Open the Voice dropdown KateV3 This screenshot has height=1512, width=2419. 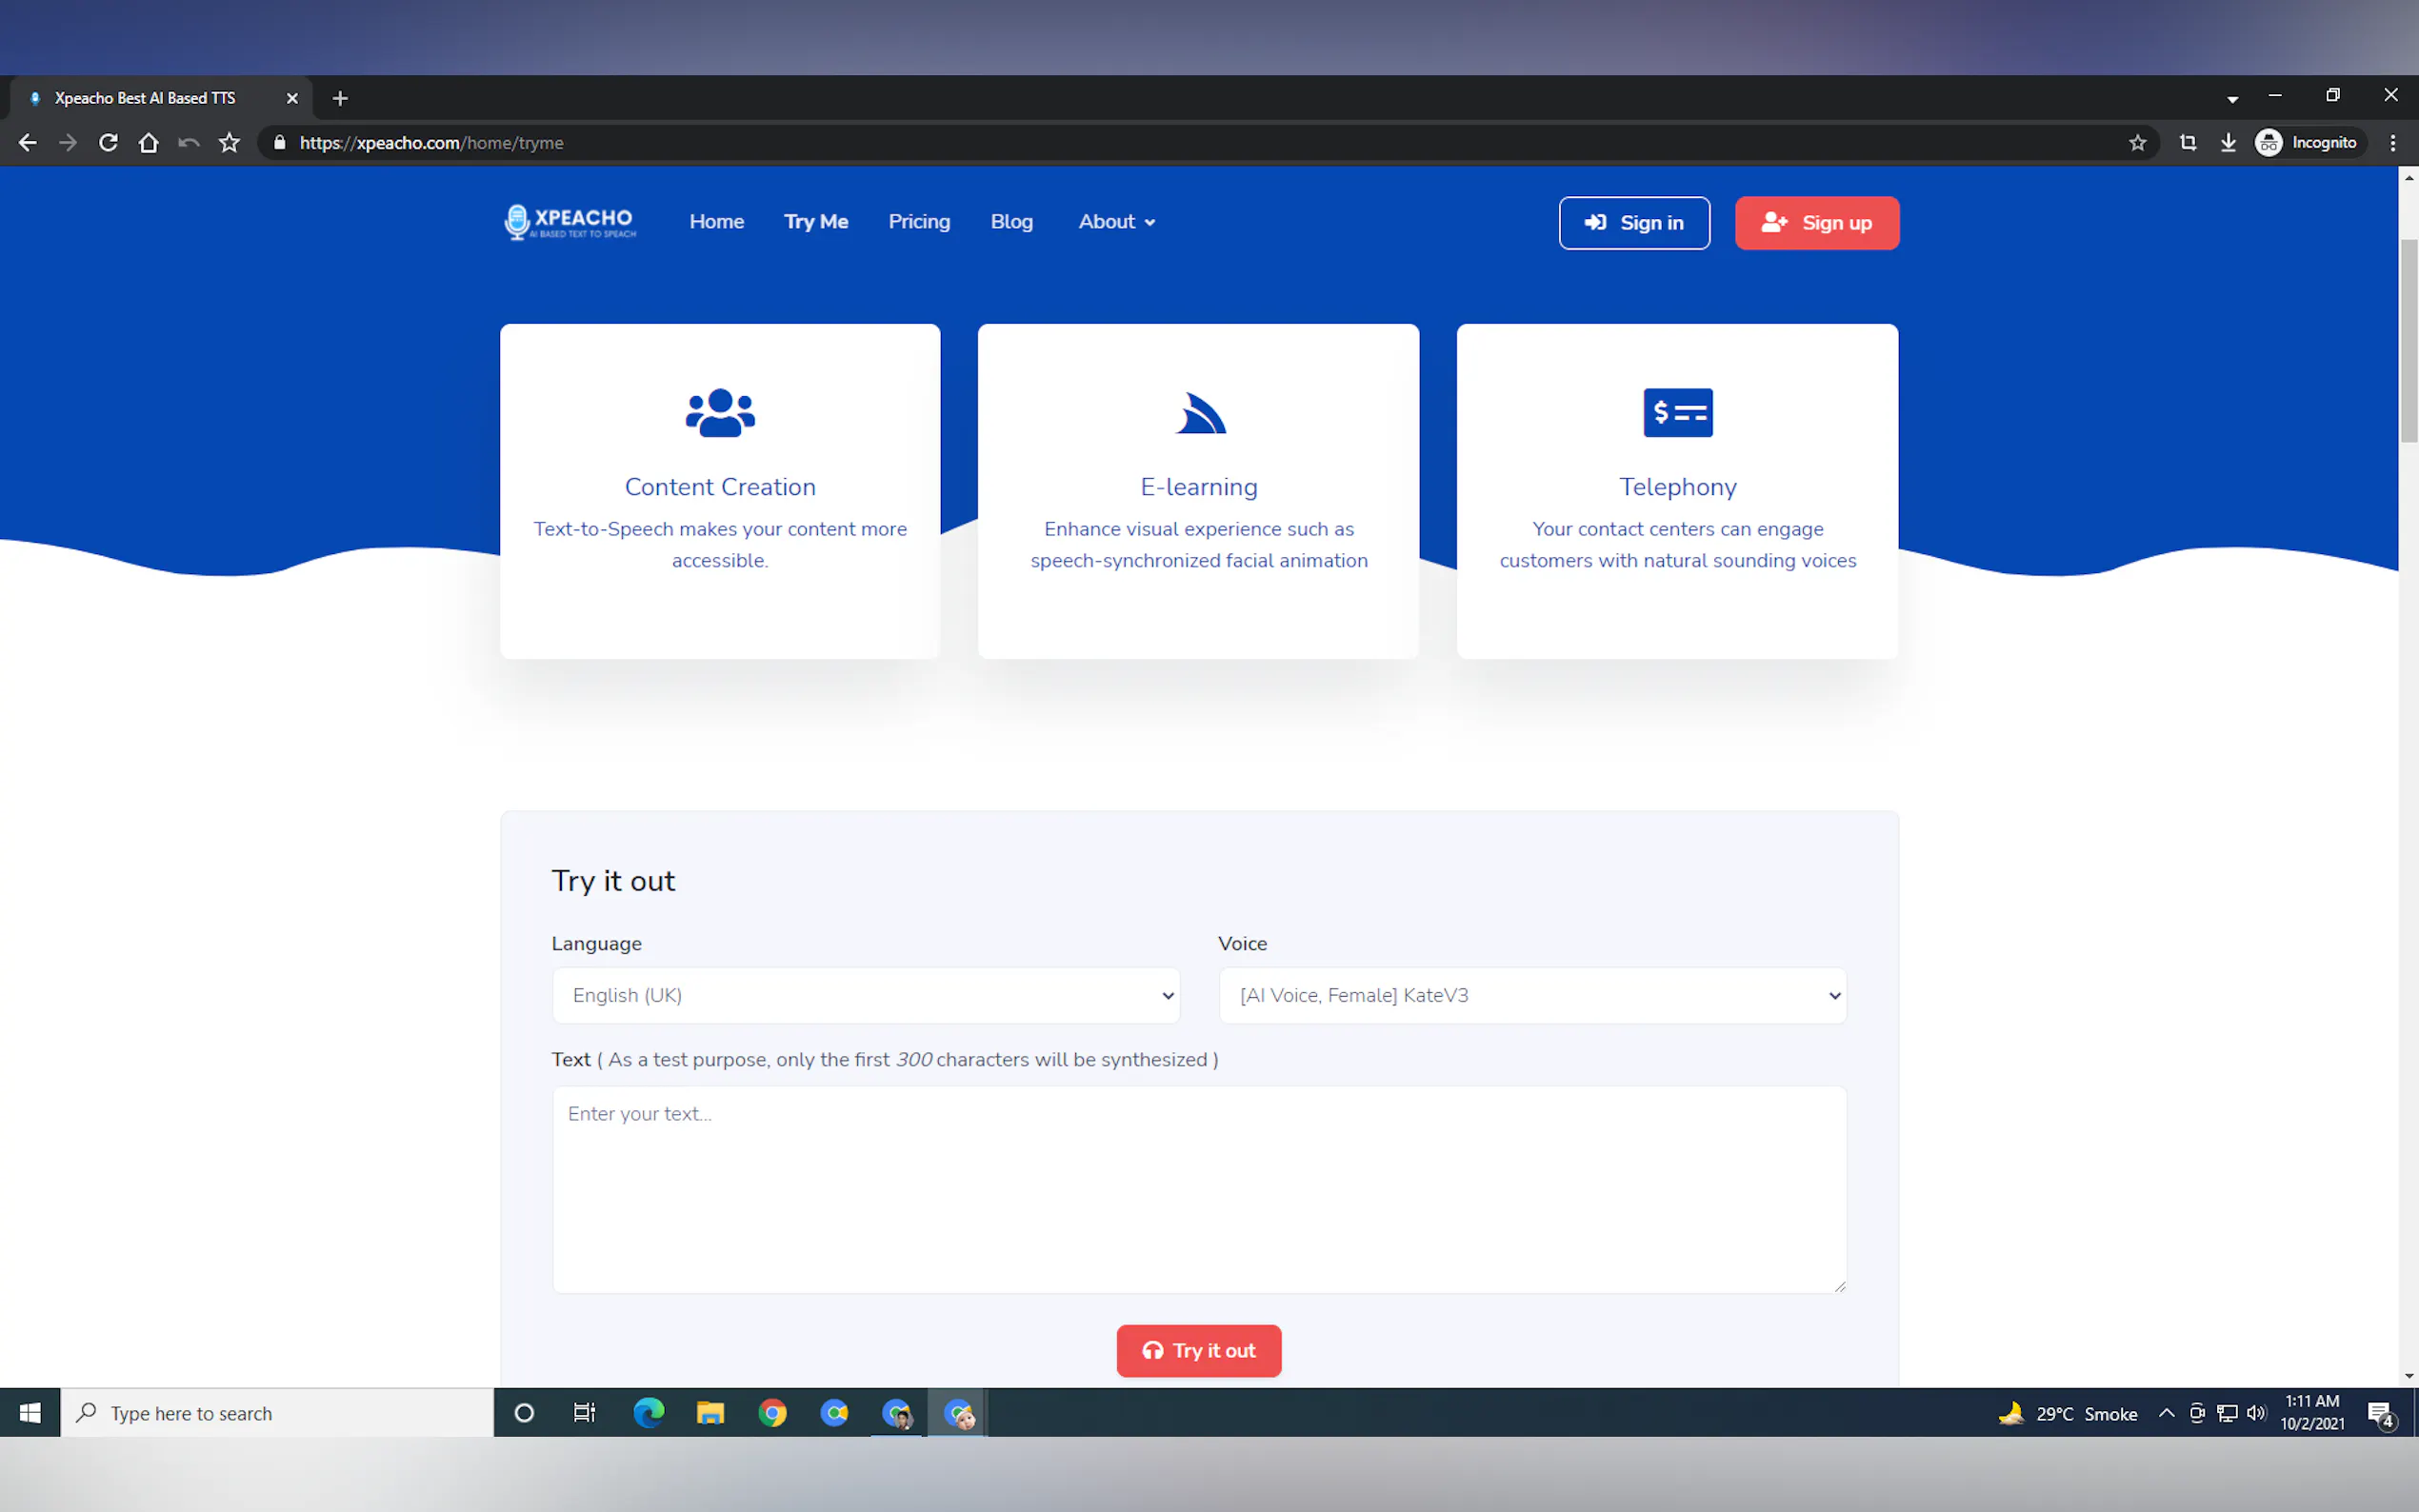[x=1531, y=995]
